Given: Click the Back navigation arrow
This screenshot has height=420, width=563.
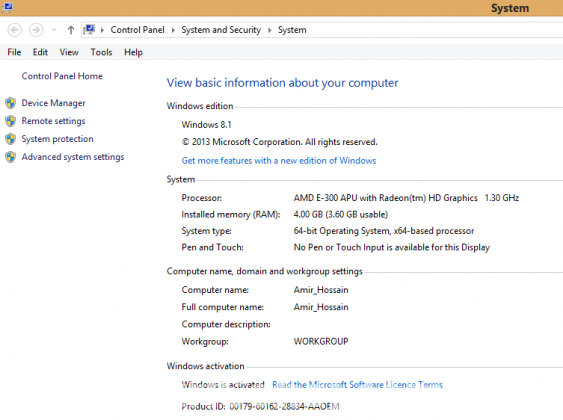Looking at the screenshot, I should [14, 30].
